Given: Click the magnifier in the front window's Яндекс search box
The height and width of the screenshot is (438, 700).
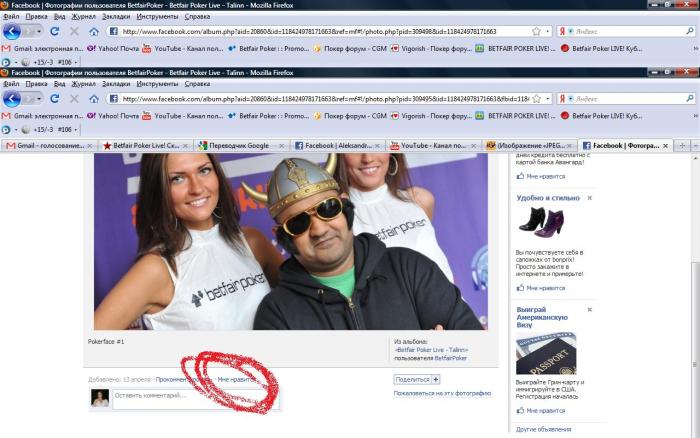Looking at the screenshot, I should (690, 99).
